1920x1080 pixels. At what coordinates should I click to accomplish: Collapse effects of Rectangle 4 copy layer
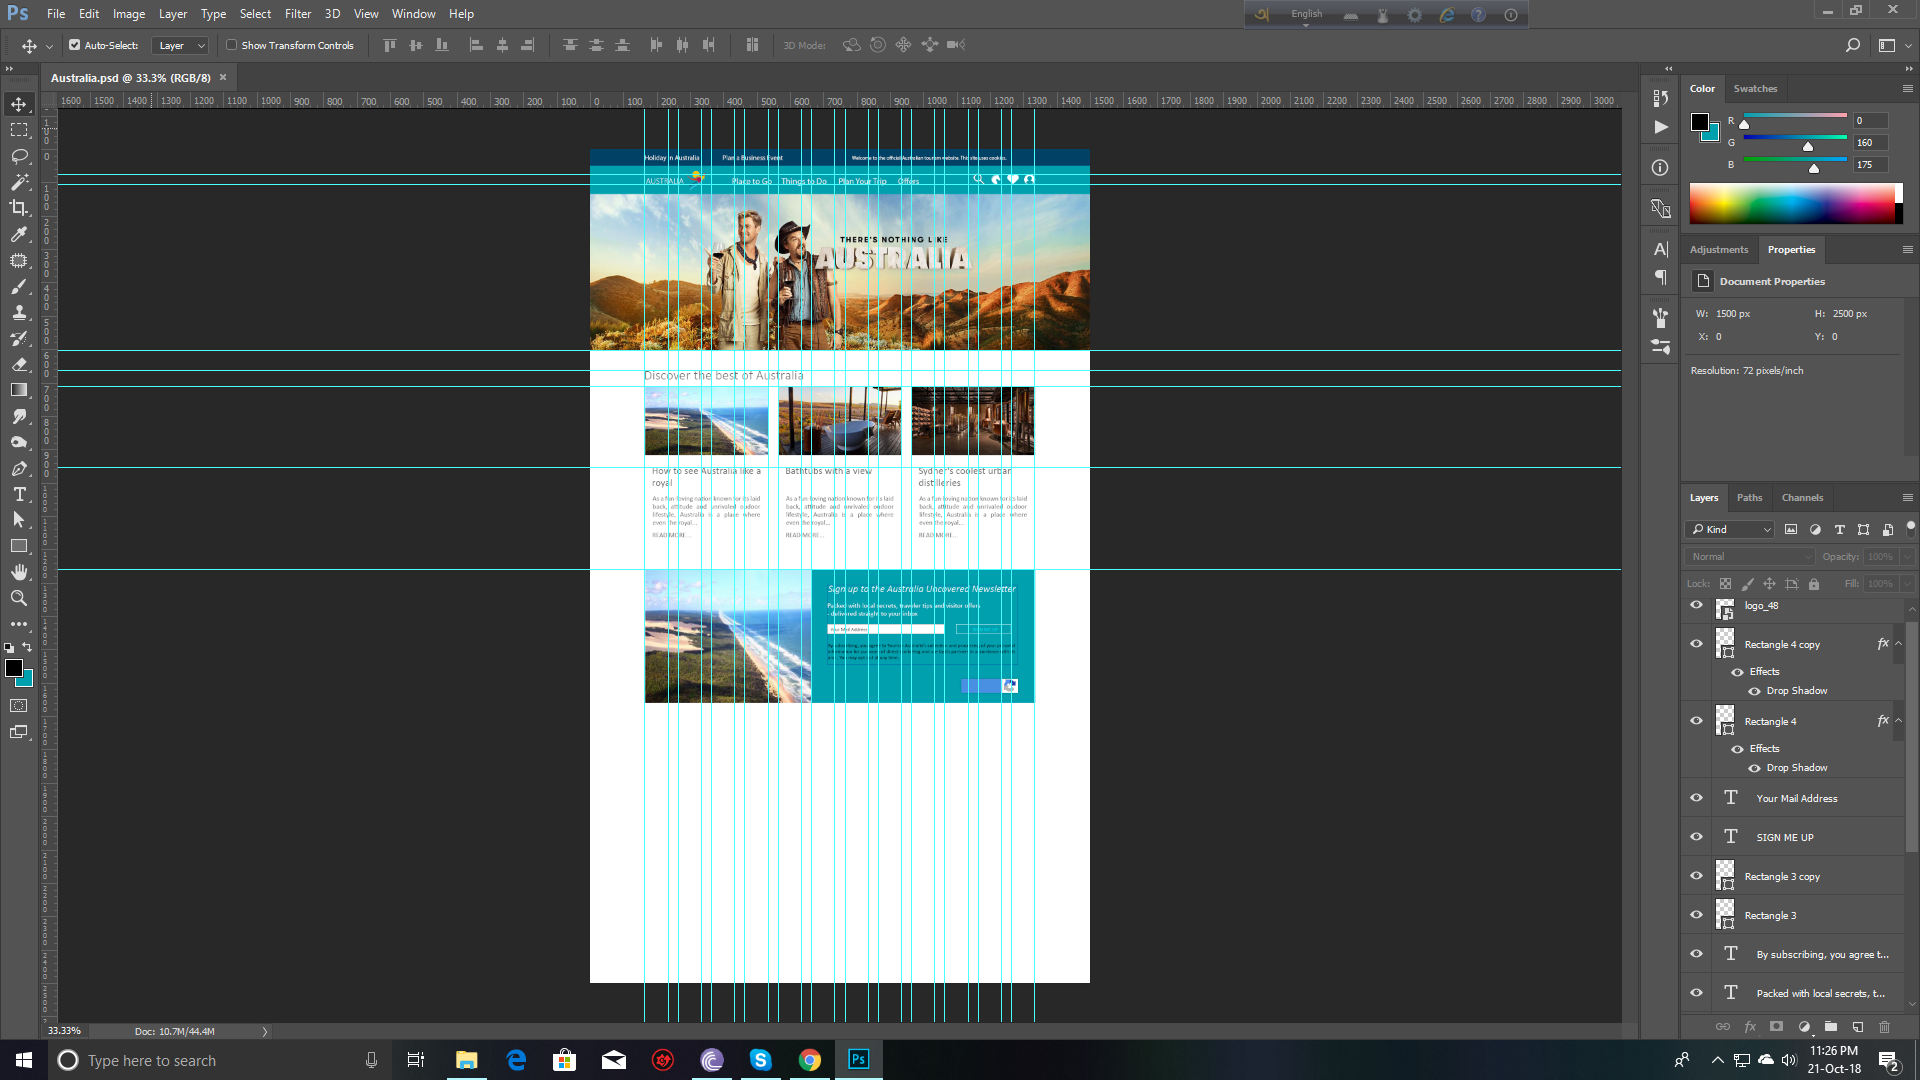[x=1898, y=644]
